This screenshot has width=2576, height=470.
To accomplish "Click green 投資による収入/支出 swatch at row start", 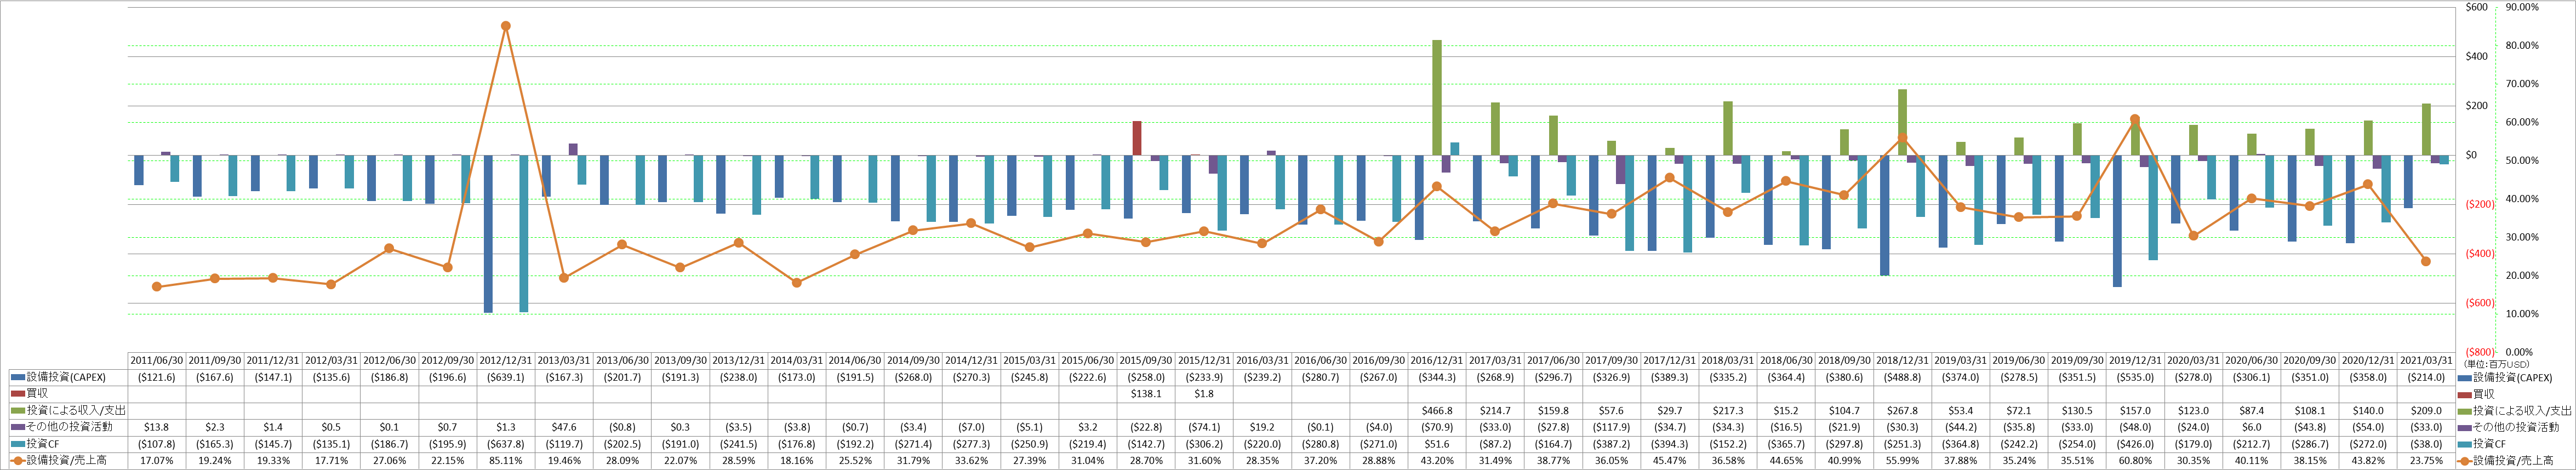I will pos(17,411).
